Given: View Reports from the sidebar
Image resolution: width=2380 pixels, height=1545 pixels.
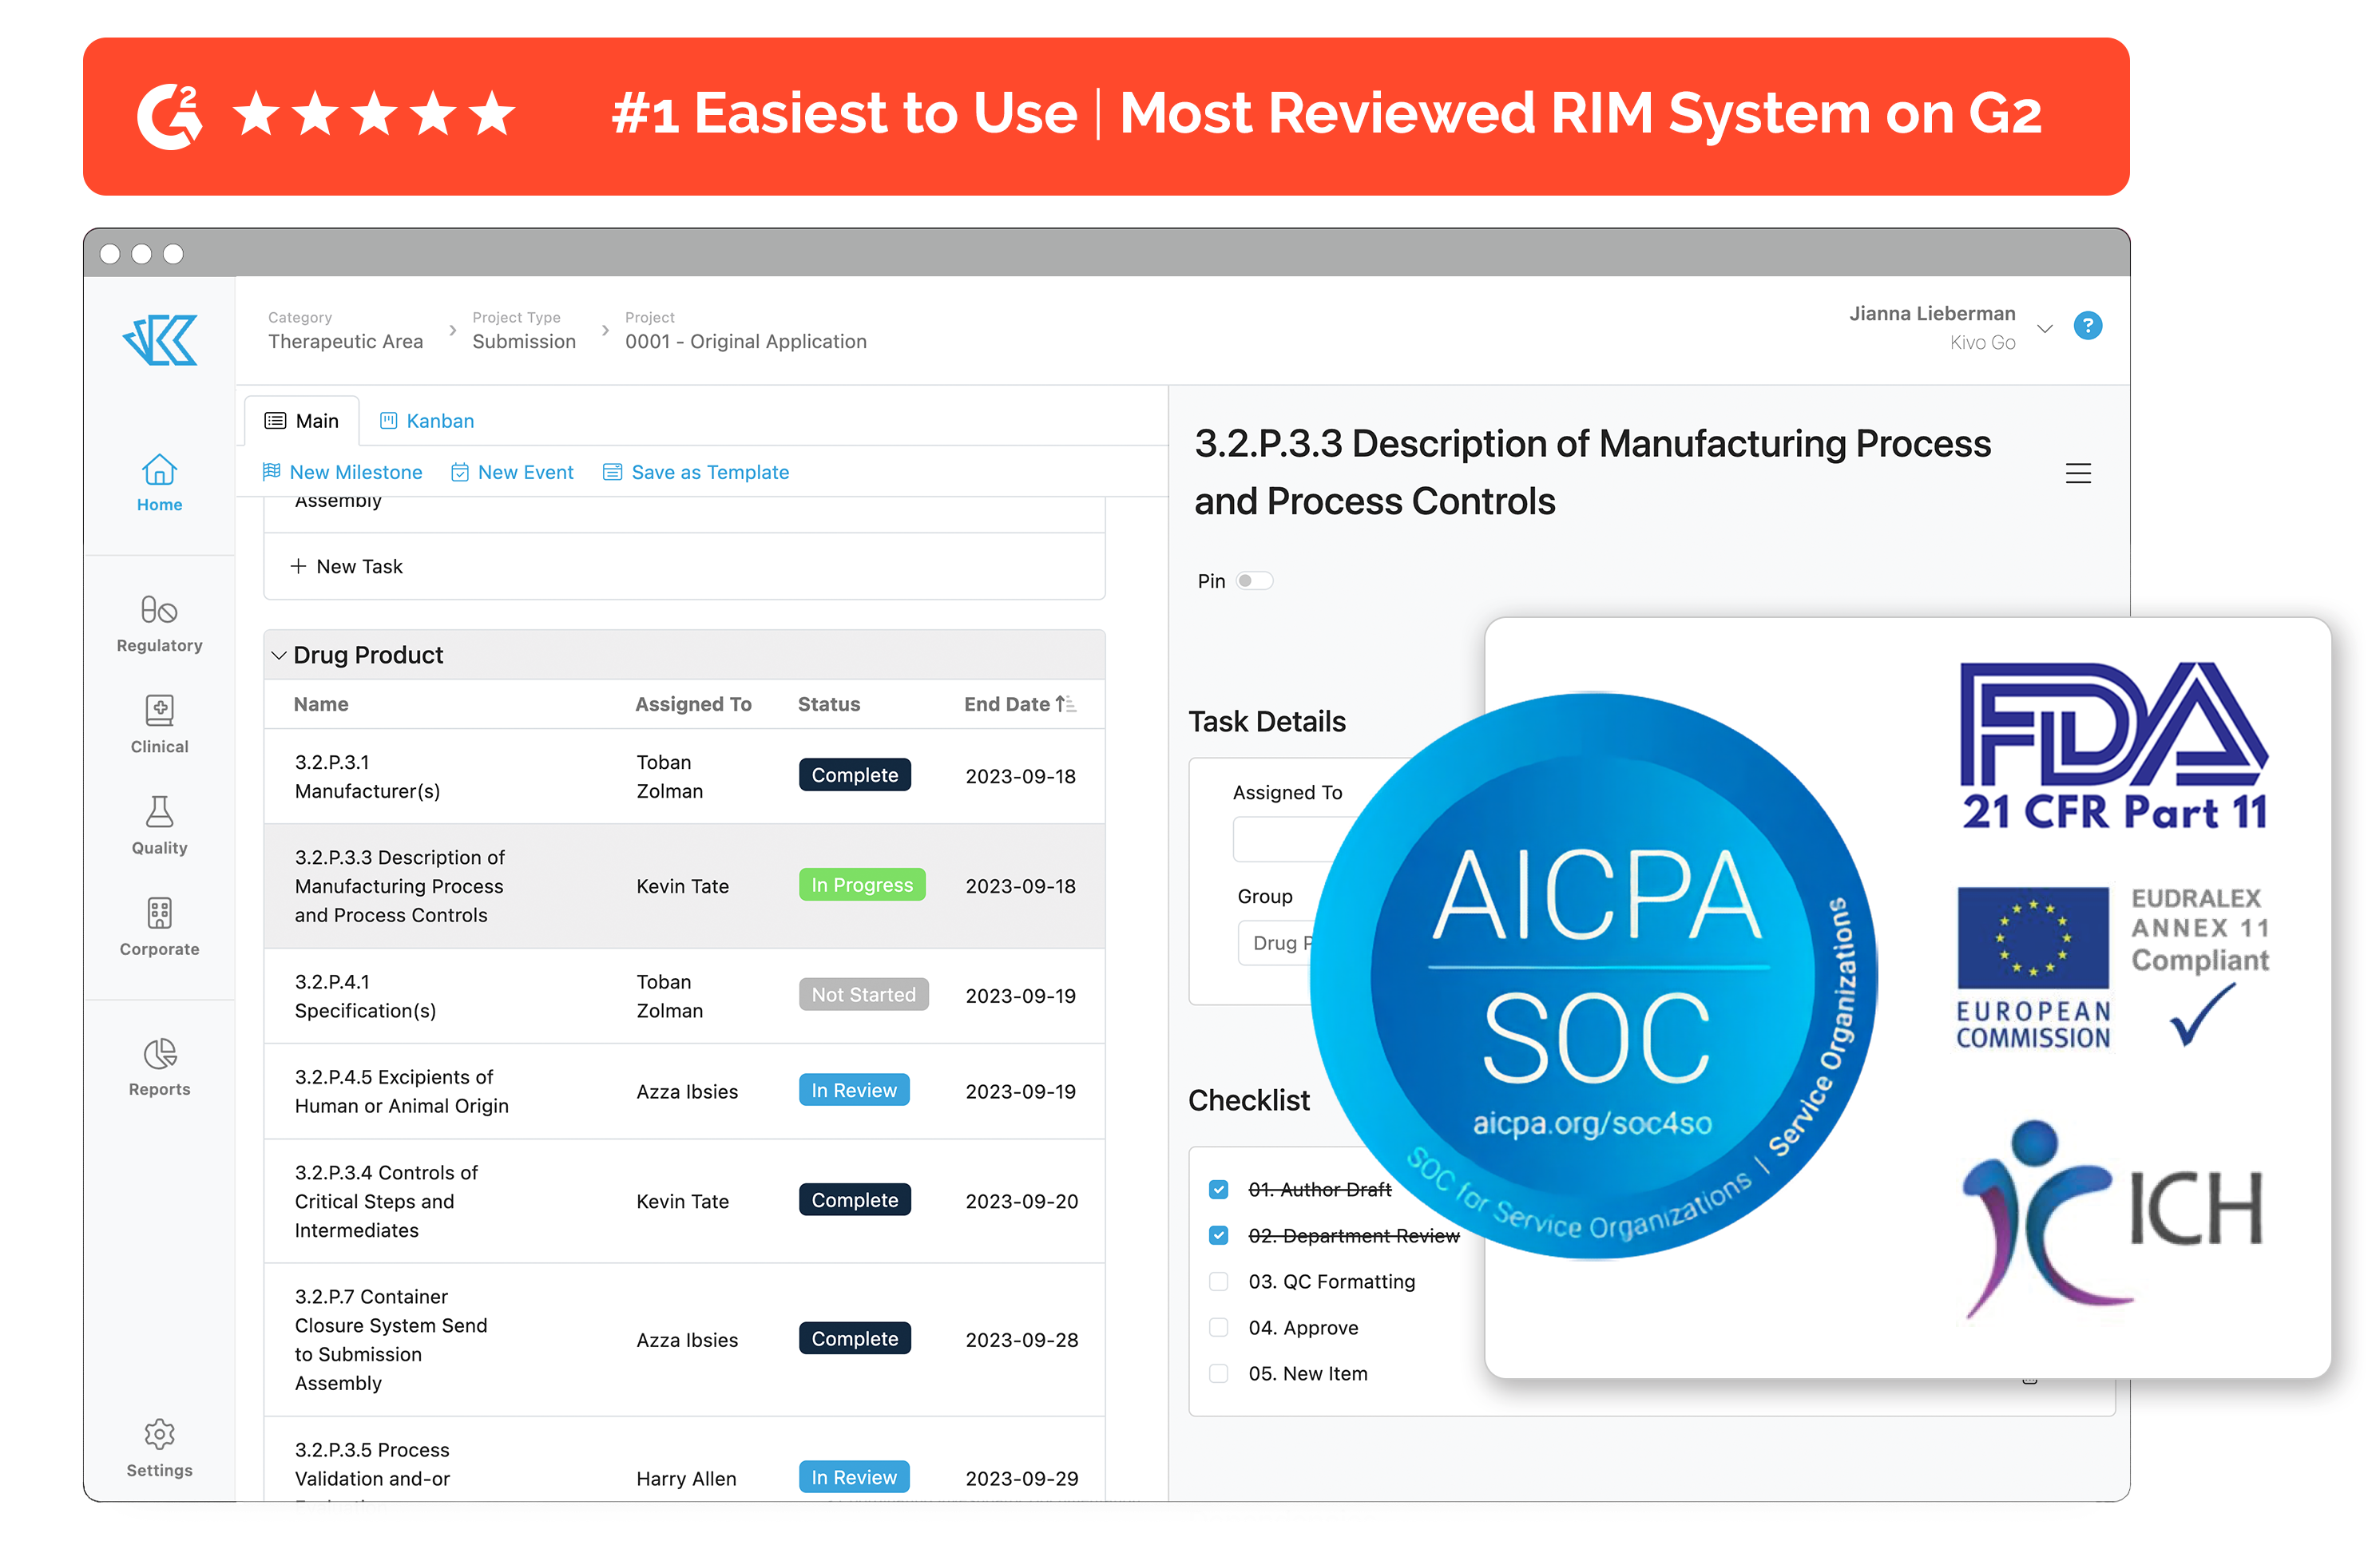Looking at the screenshot, I should point(158,1068).
